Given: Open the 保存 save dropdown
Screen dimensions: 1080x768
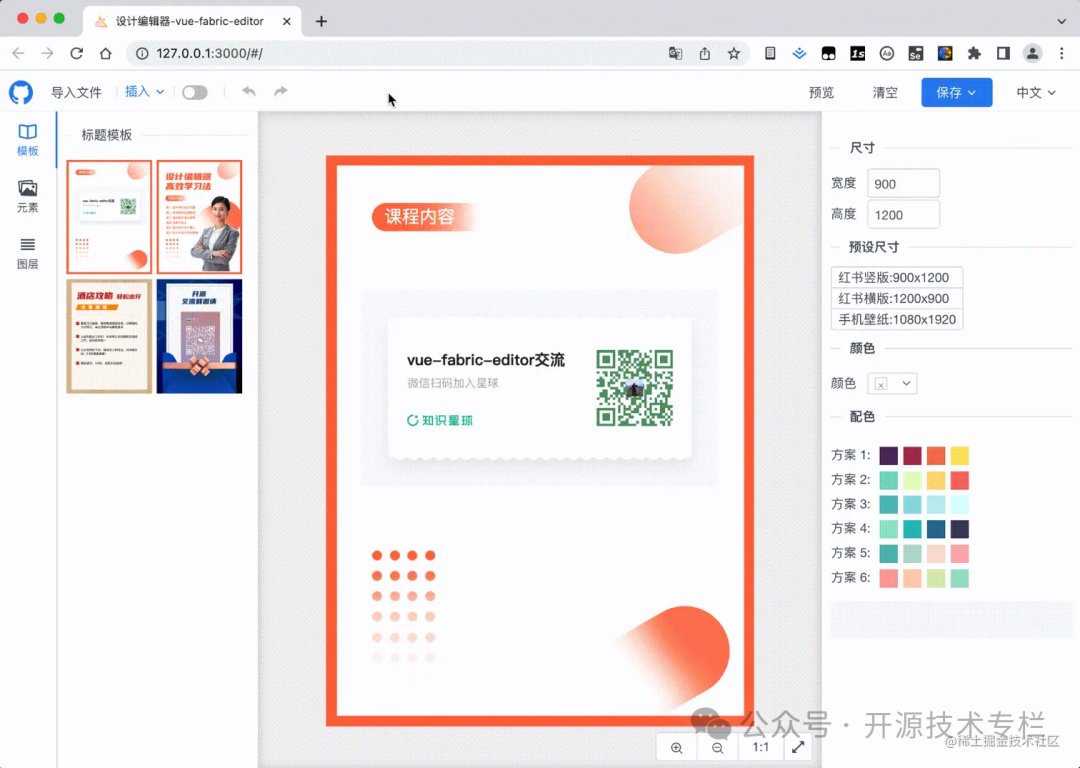Looking at the screenshot, I should click(x=957, y=92).
